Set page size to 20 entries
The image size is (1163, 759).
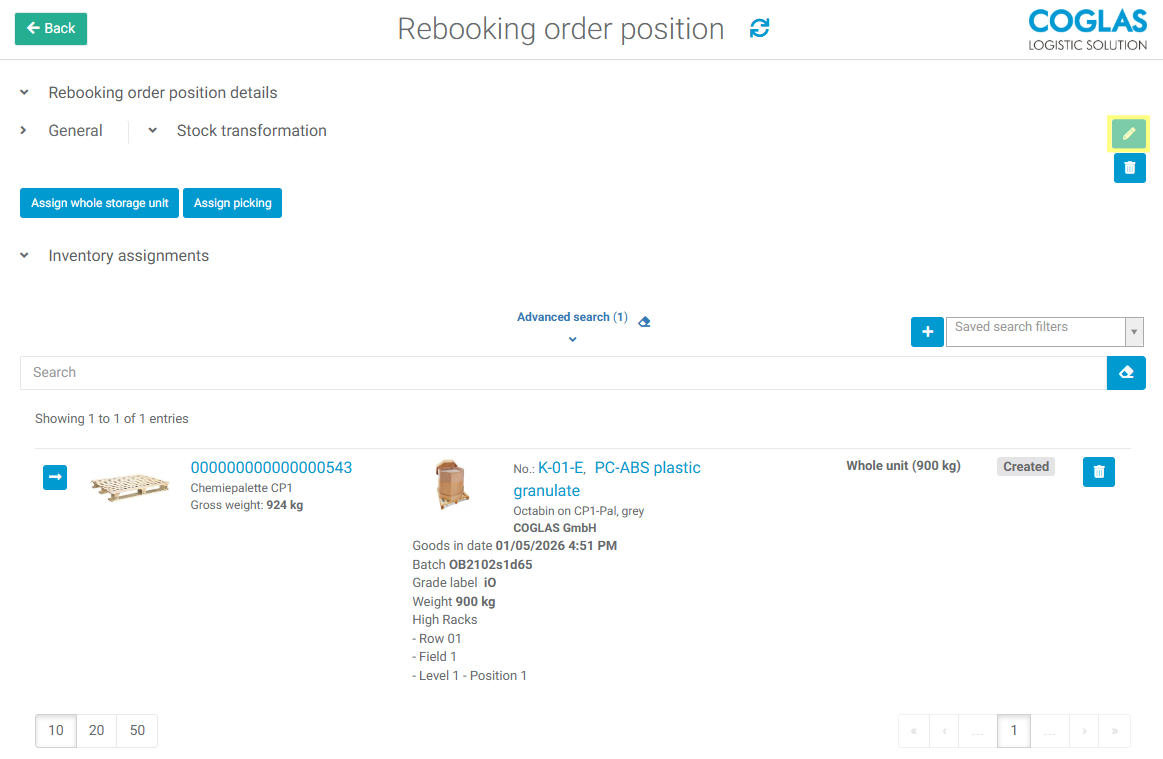[96, 731]
